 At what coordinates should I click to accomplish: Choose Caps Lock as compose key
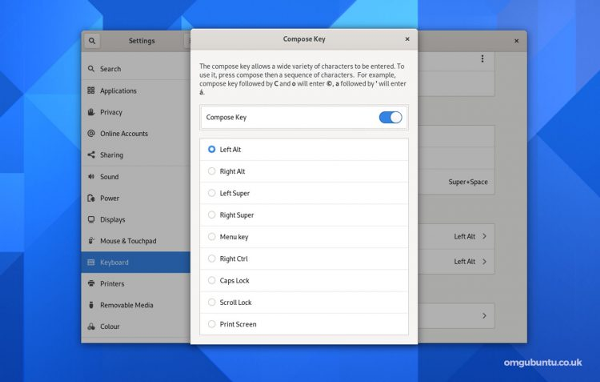212,280
